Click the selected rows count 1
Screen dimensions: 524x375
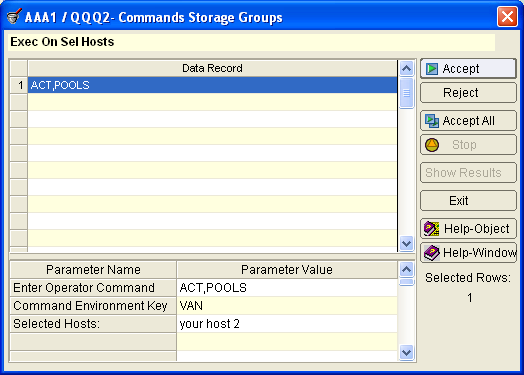[x=470, y=297]
